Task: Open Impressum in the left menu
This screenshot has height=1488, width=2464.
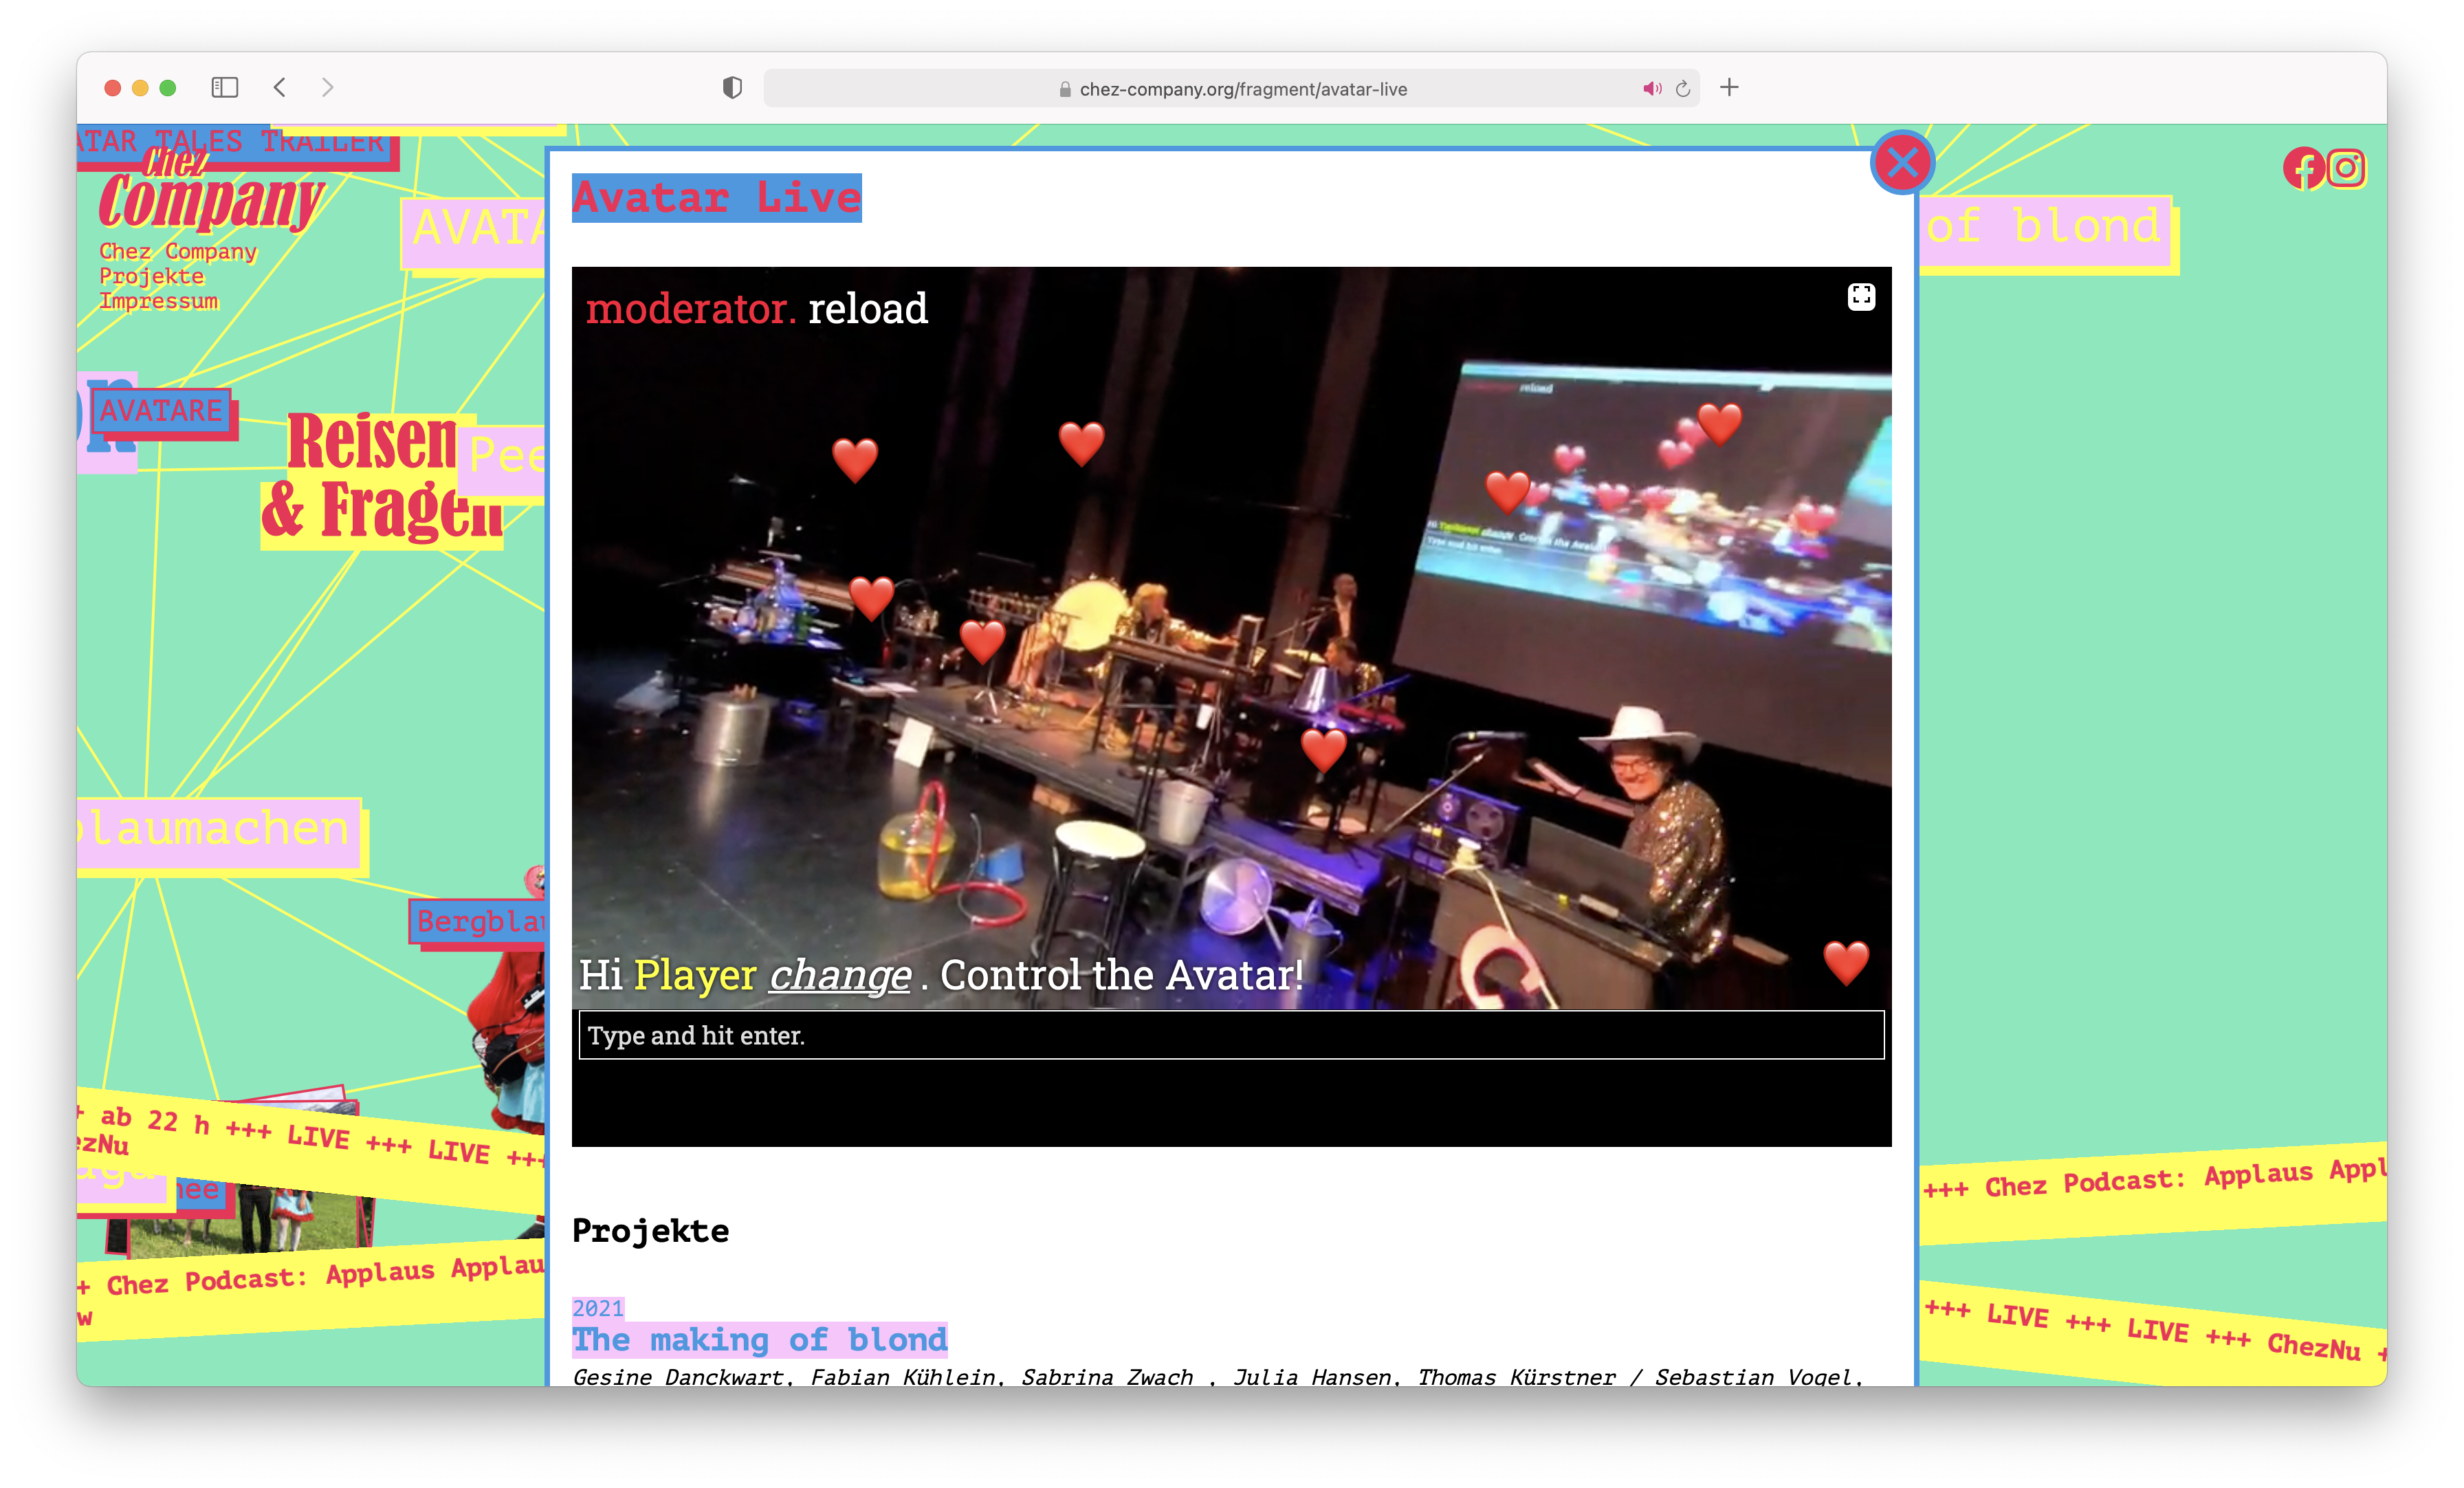Action: pyautogui.click(x=158, y=301)
